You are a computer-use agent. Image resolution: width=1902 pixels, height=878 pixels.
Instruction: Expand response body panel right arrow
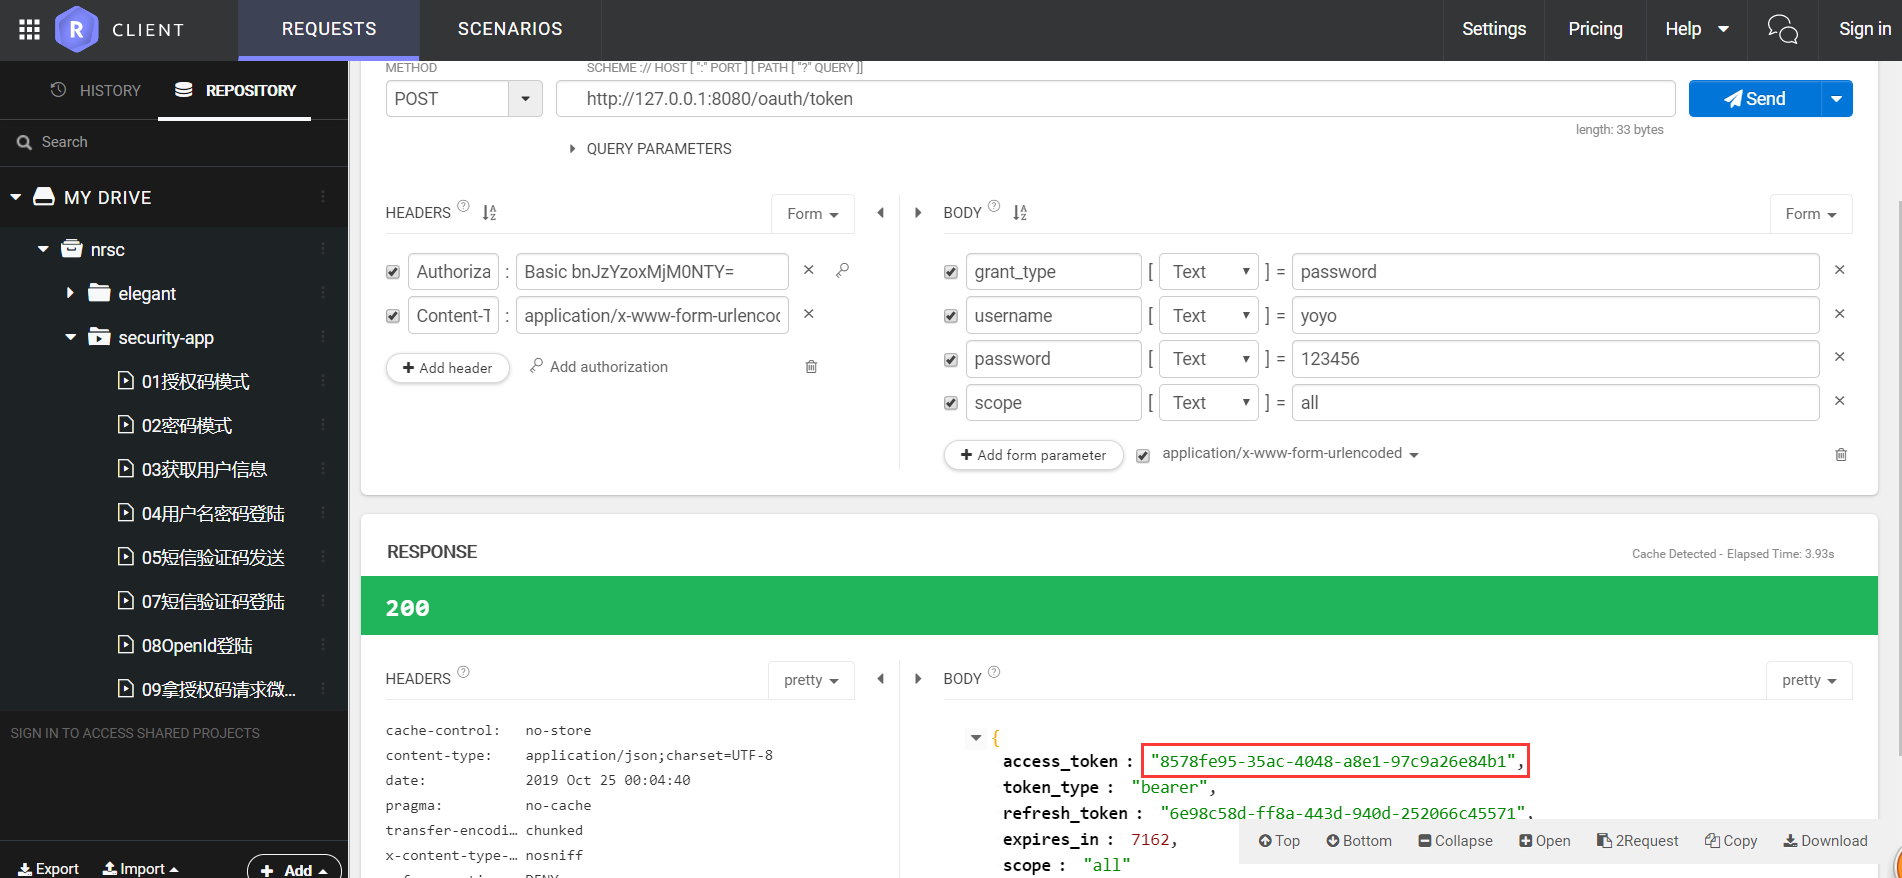point(918,678)
